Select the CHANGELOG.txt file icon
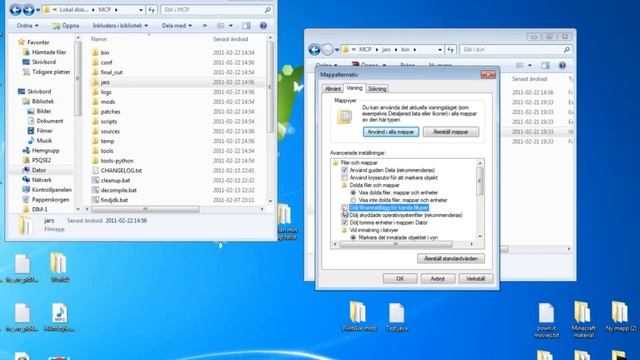The width and height of the screenshot is (640, 360). [x=95, y=170]
